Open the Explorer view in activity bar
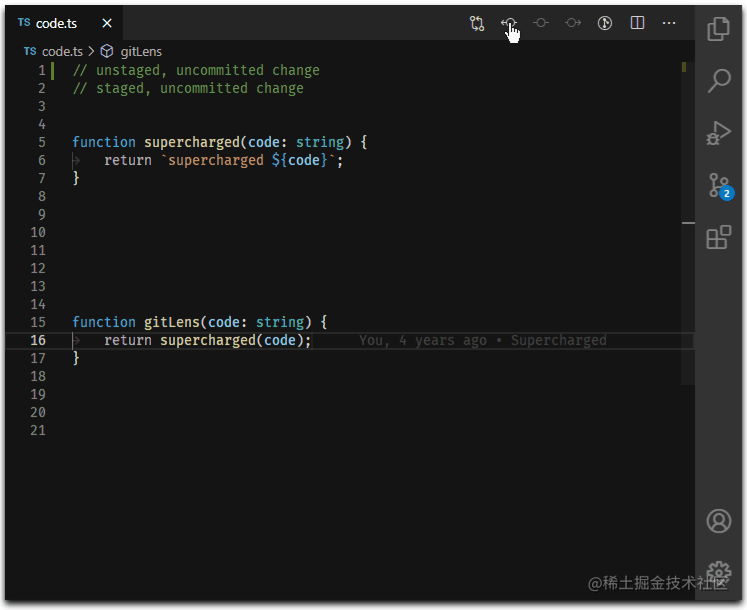This screenshot has height=610, width=747. [x=718, y=30]
